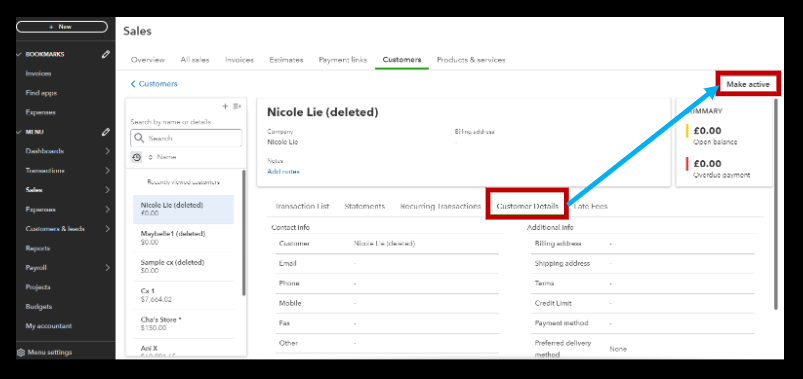Switch to the Overview tab
Image resolution: width=803 pixels, height=379 pixels.
pos(148,60)
